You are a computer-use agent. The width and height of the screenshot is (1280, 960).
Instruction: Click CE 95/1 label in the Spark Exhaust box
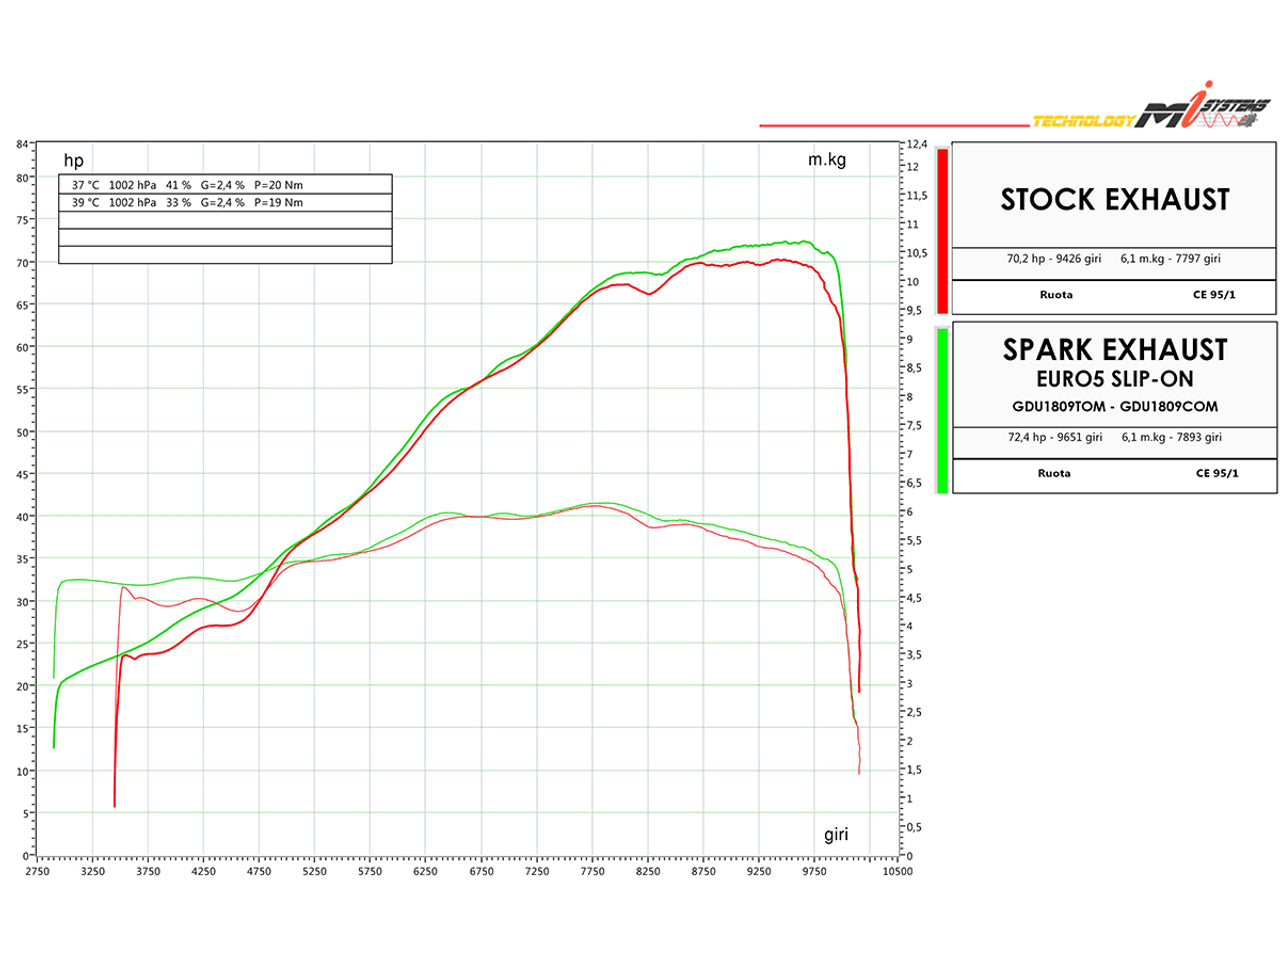coord(1216,474)
